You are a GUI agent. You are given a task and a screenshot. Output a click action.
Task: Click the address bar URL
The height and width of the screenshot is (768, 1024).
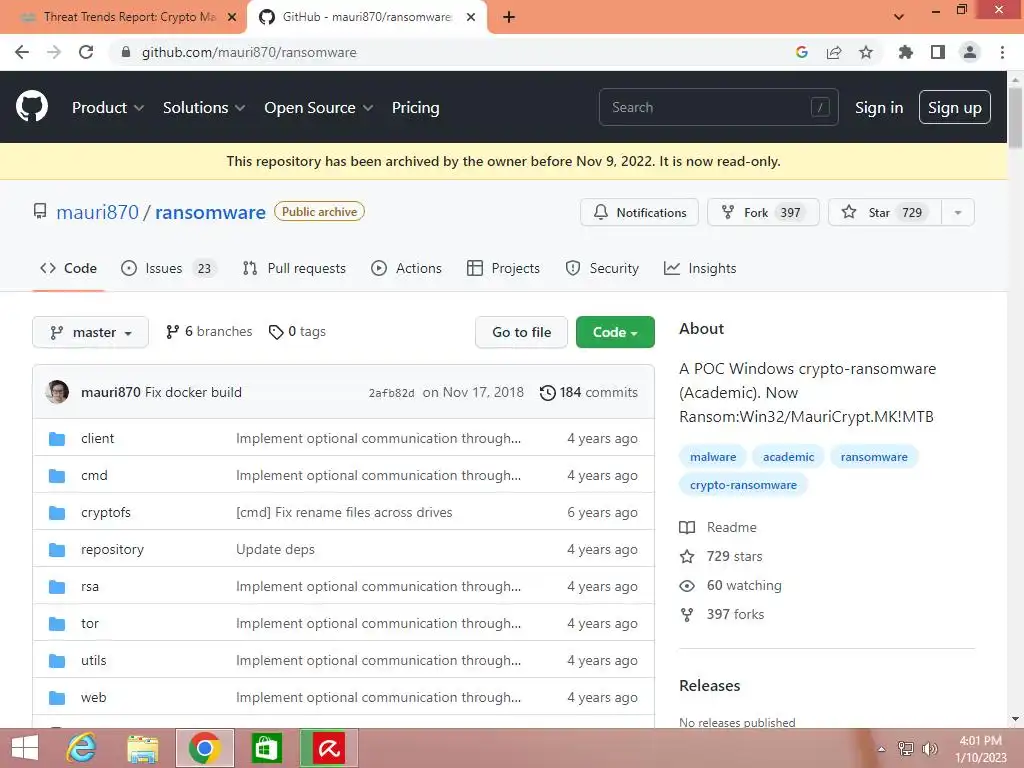coord(249,52)
